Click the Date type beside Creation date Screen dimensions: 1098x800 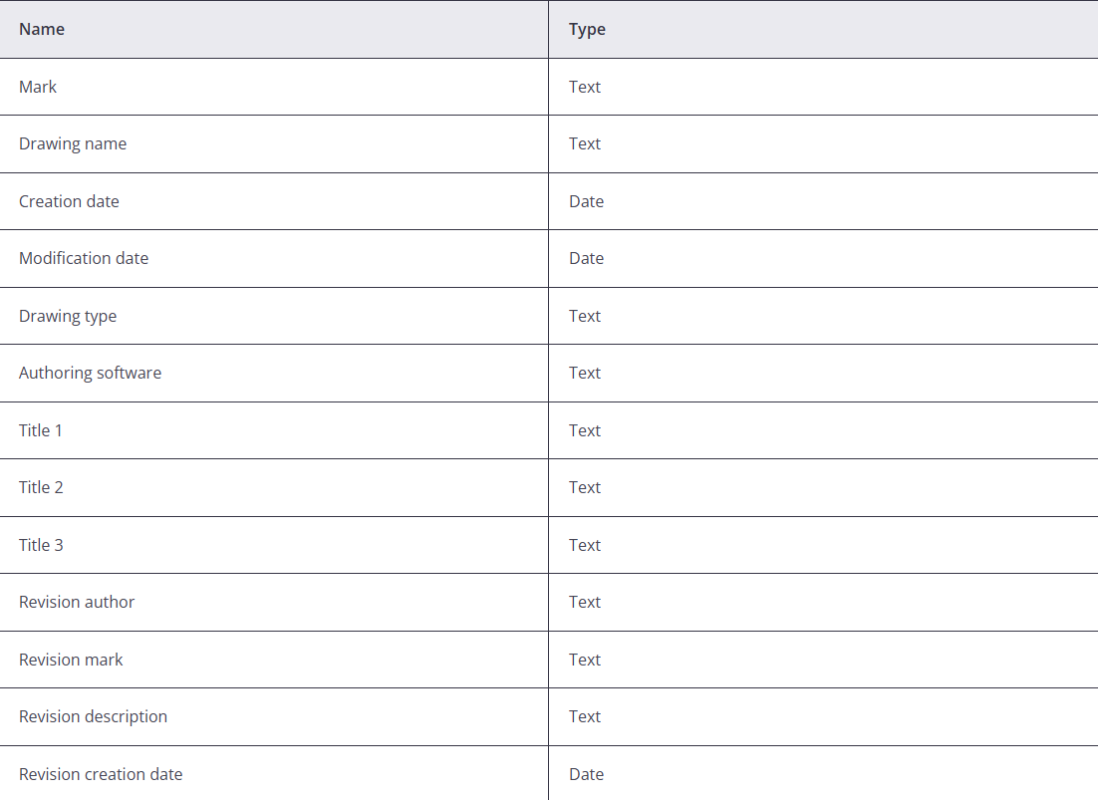(x=586, y=201)
